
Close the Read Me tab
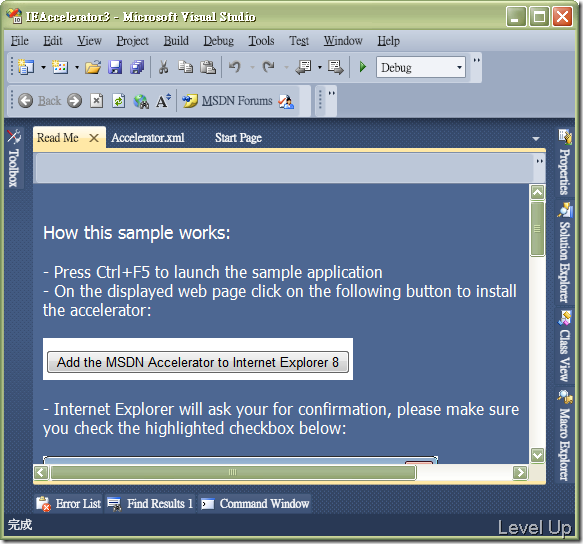pyautogui.click(x=94, y=138)
